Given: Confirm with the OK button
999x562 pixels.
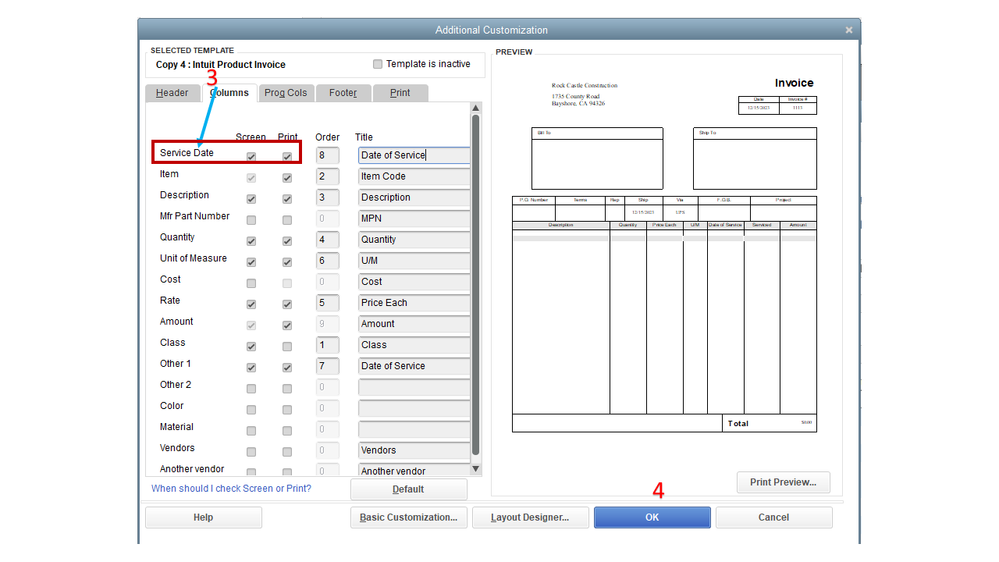Looking at the screenshot, I should pyautogui.click(x=652, y=517).
